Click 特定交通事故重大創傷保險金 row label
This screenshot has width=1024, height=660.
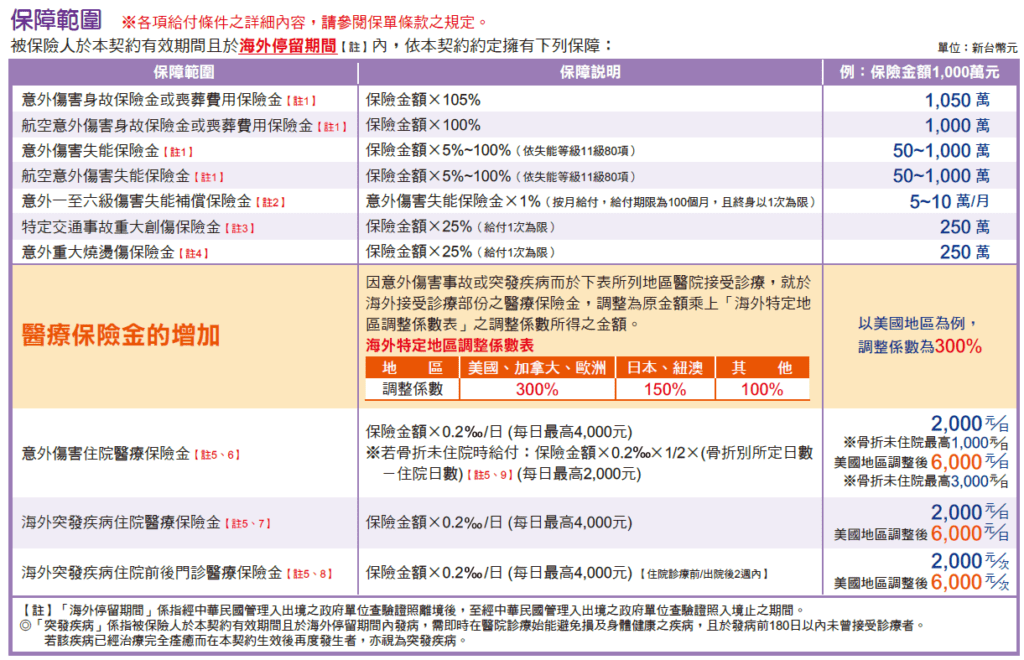121,227
